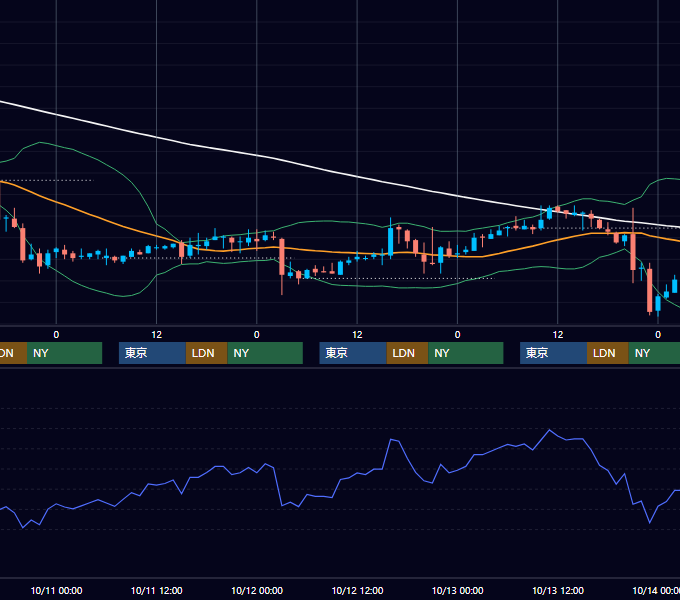This screenshot has width=680, height=600.
Task: Click the 10/13 12:00 date label
Action: tap(558, 590)
